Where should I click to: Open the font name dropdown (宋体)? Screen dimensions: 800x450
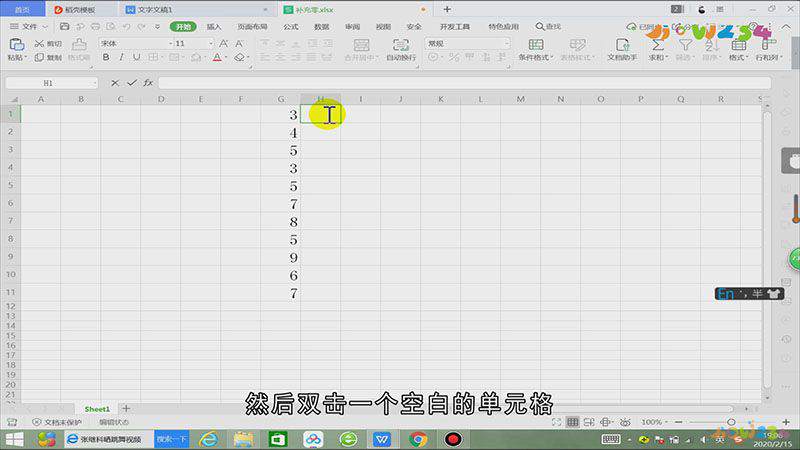pos(170,44)
